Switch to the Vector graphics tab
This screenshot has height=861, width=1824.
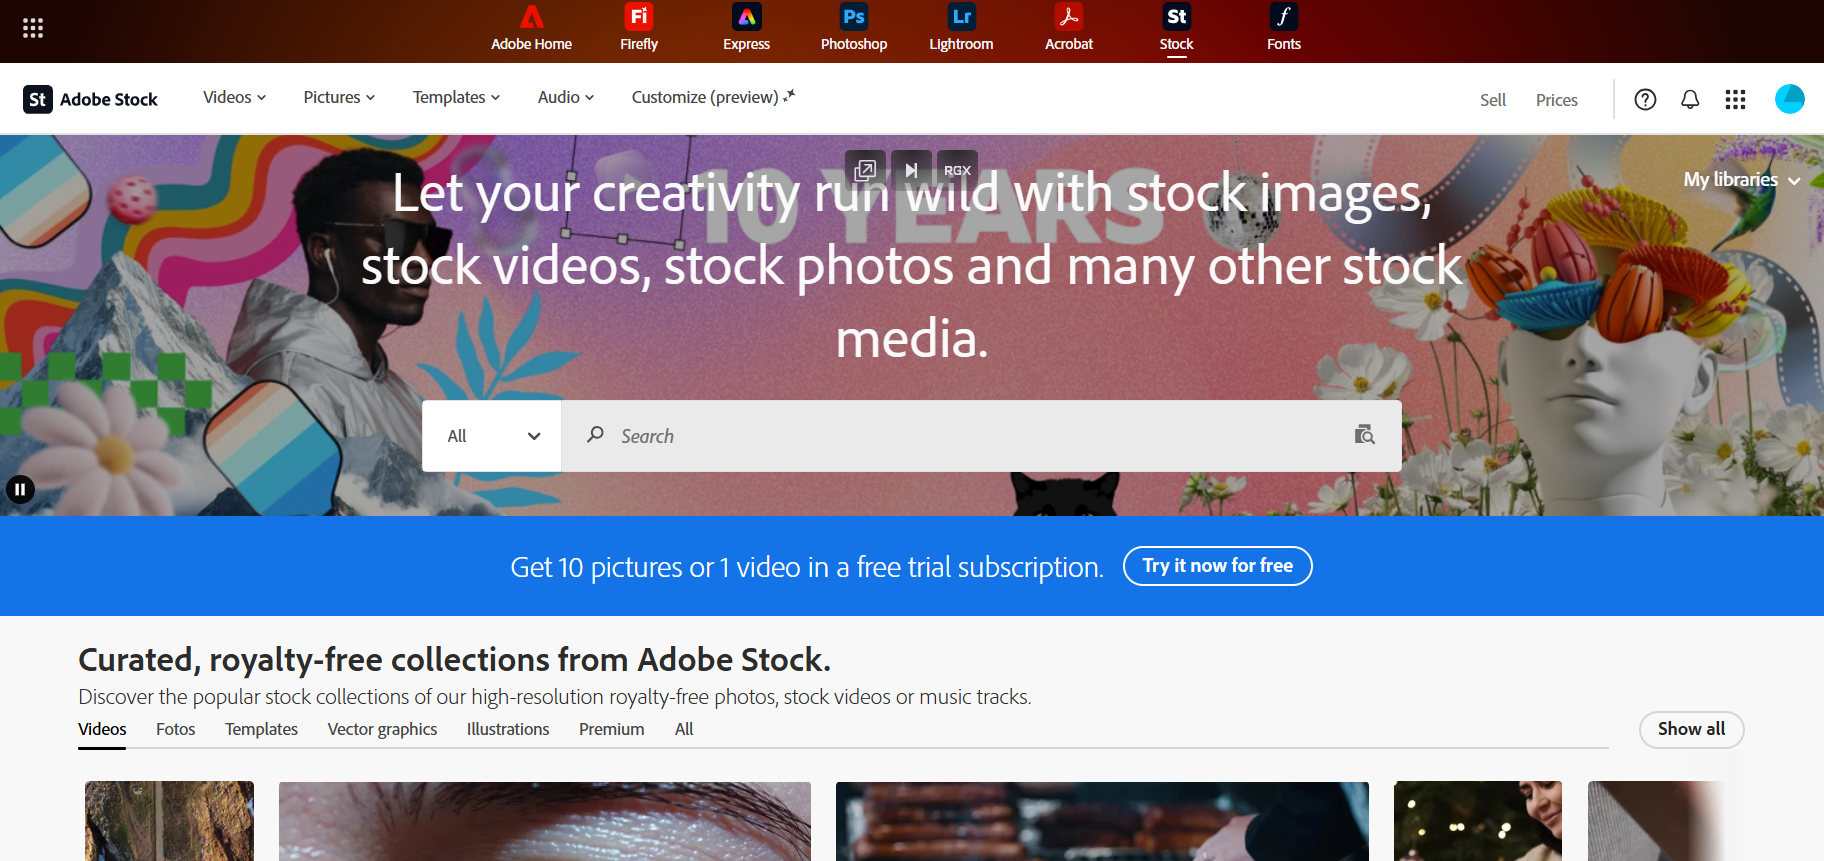point(382,730)
